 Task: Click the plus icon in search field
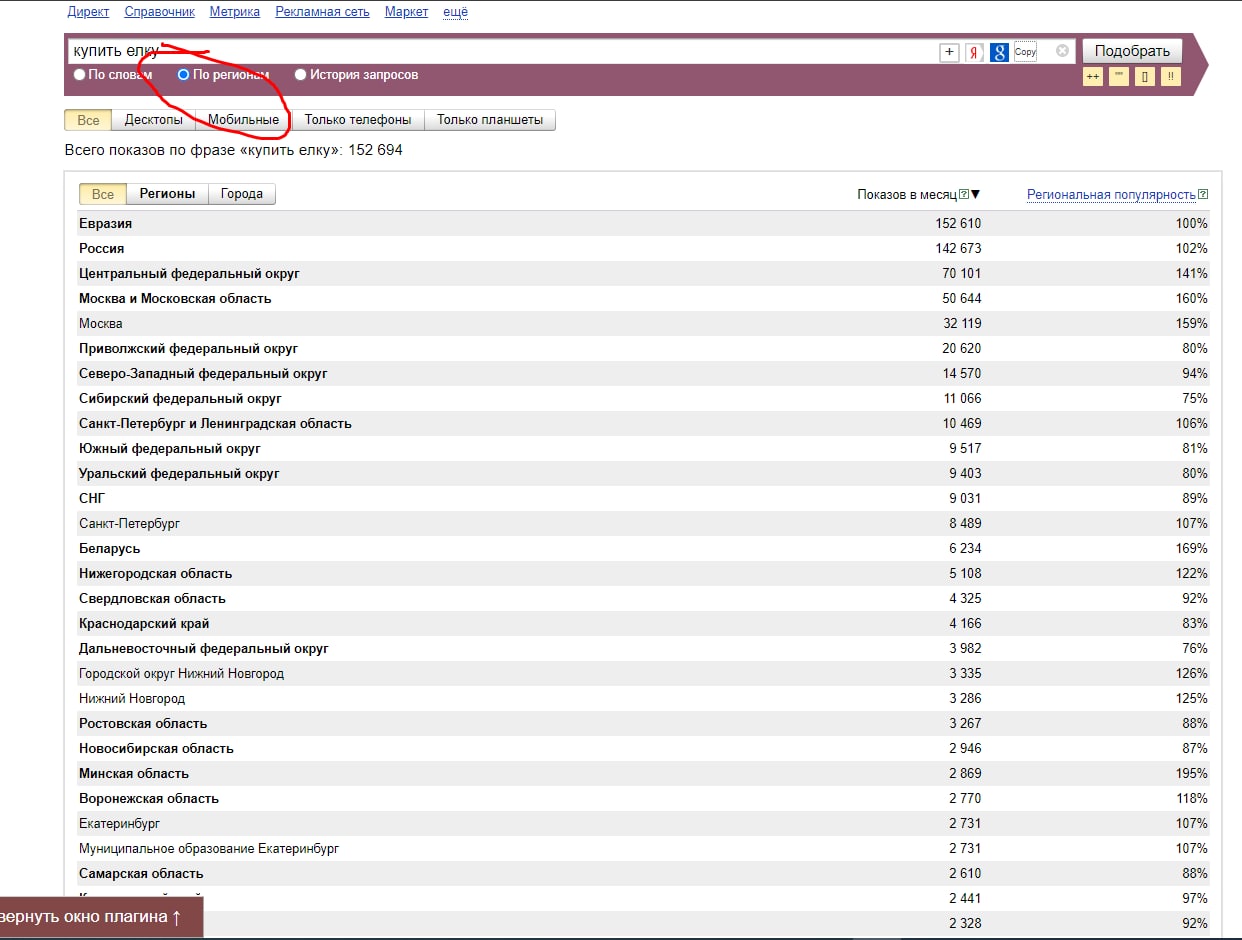coord(949,52)
